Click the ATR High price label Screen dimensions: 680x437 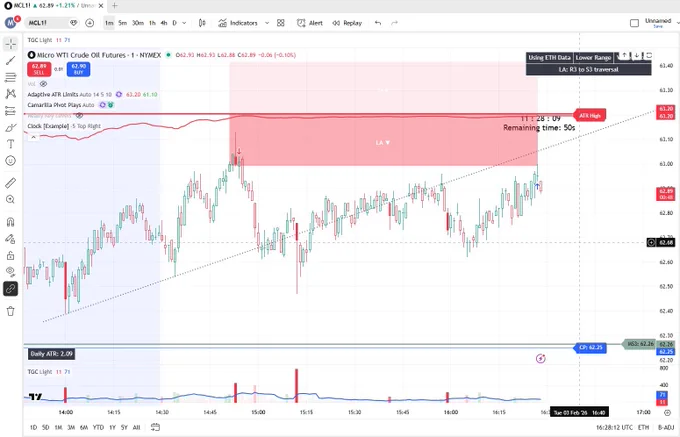589,116
